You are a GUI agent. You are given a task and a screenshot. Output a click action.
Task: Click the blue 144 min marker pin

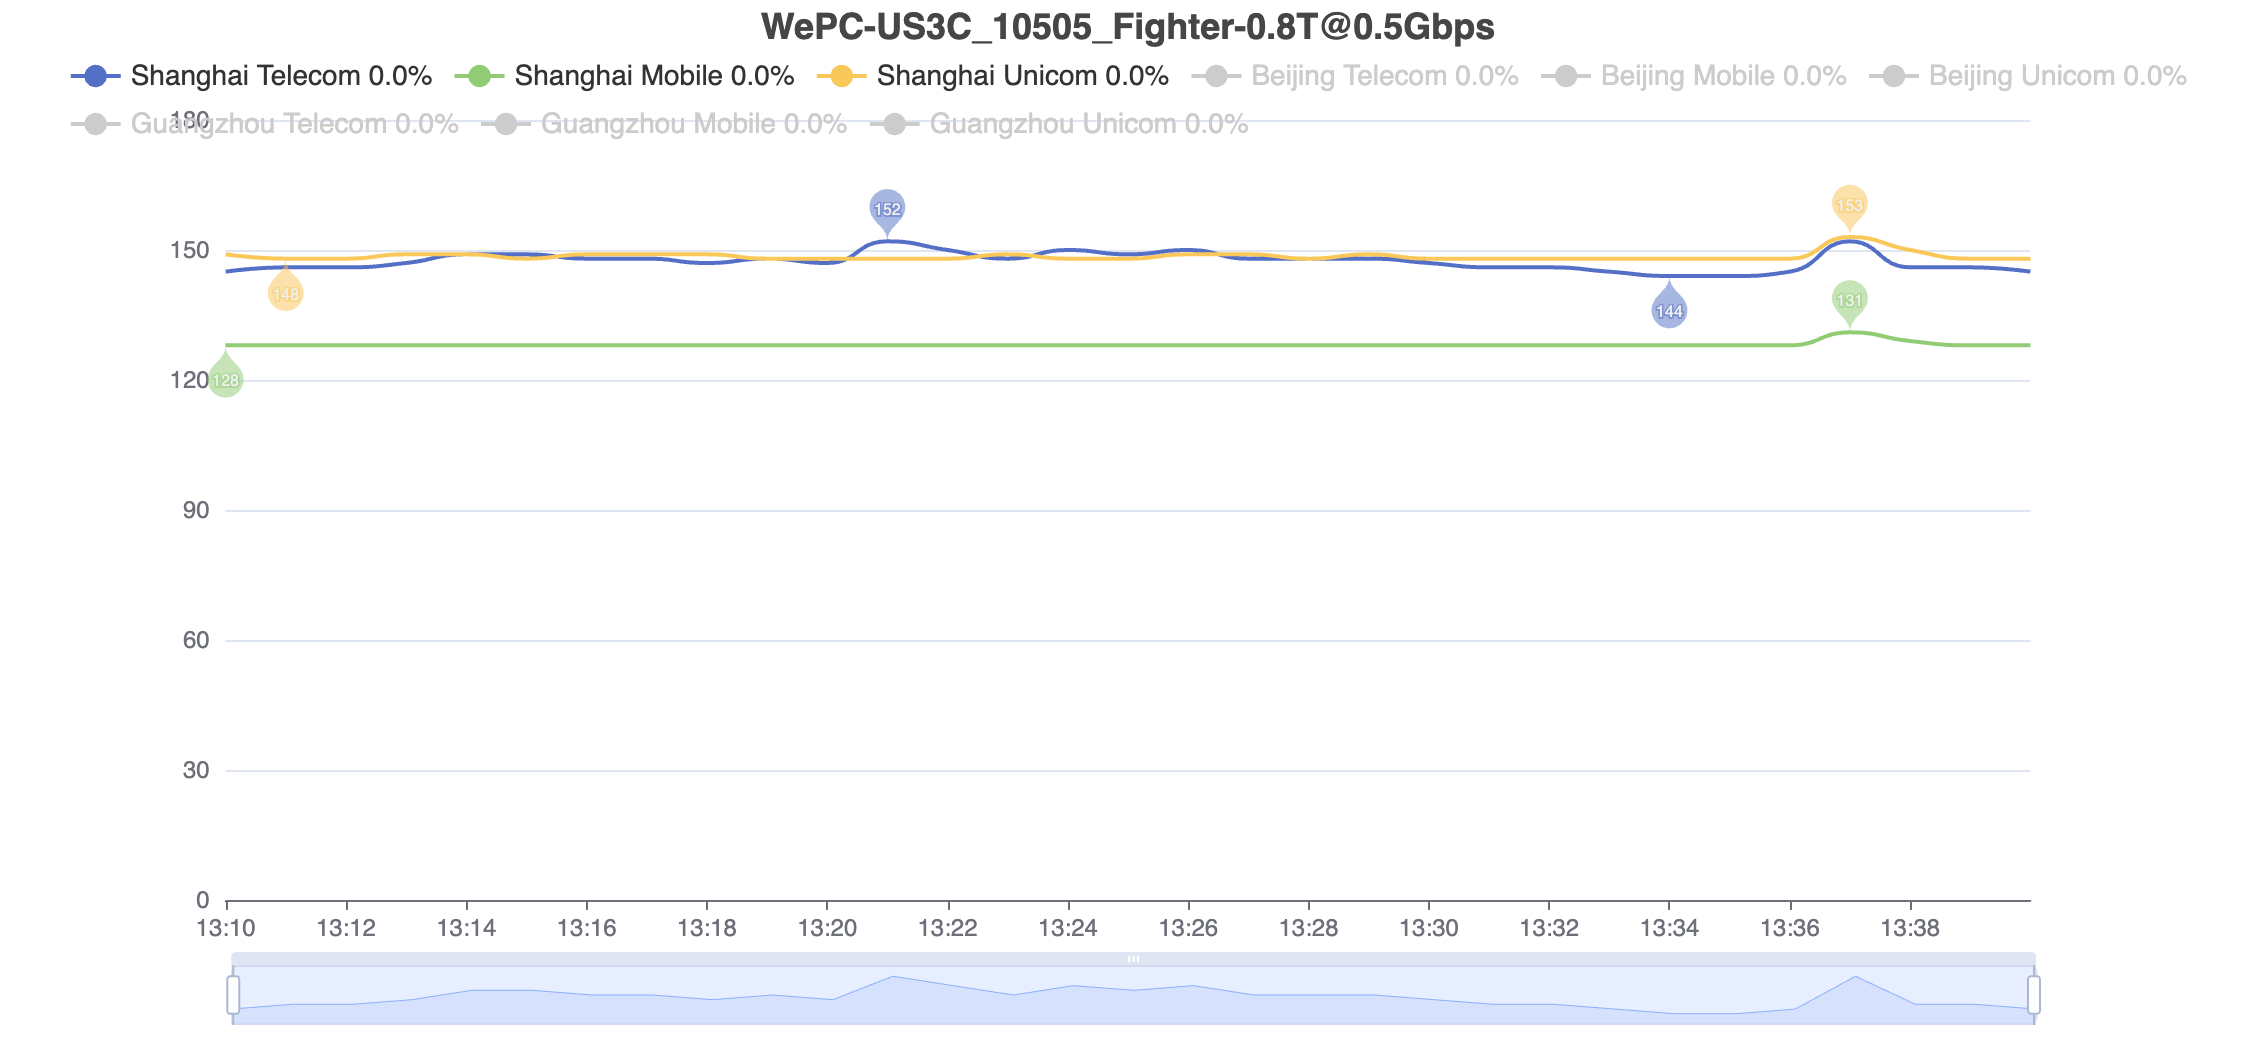1669,310
